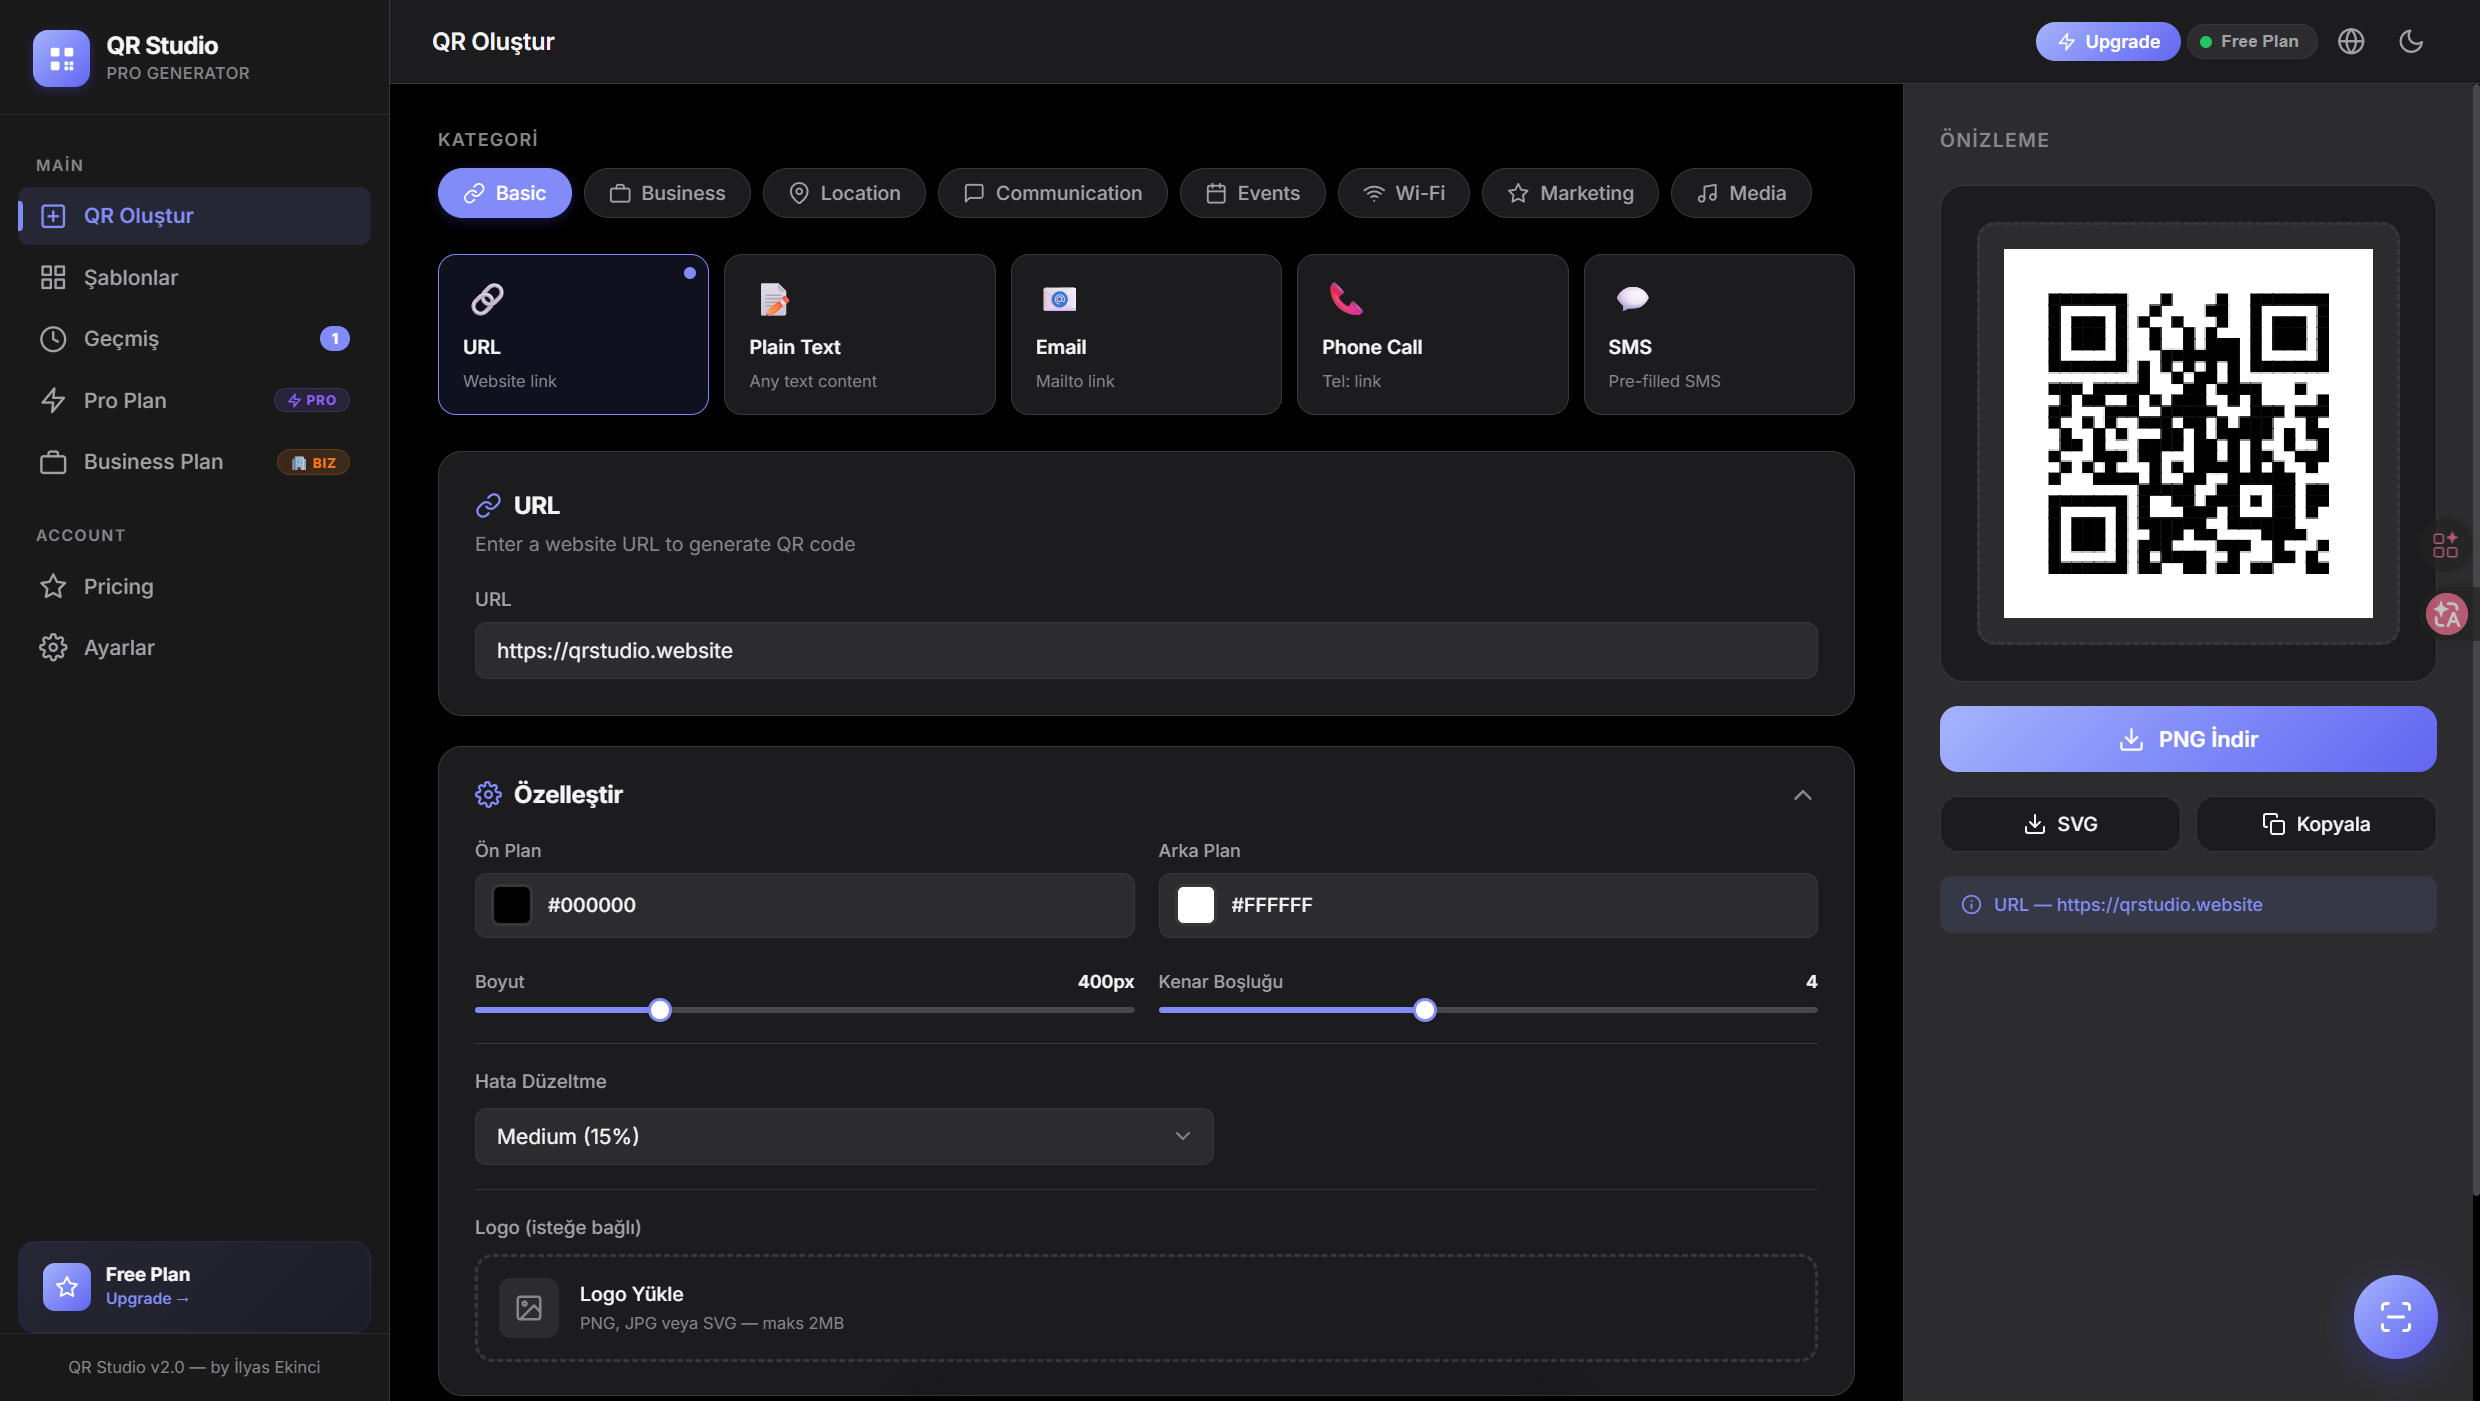Screen dimensions: 2480x1401
Task: Click the speech bubble icon on SMS card
Action: 1632,299
